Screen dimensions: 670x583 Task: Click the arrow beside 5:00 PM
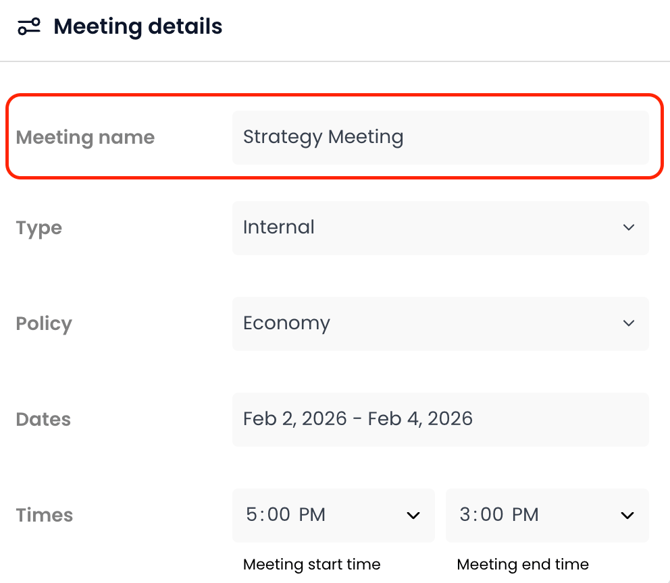[413, 516]
